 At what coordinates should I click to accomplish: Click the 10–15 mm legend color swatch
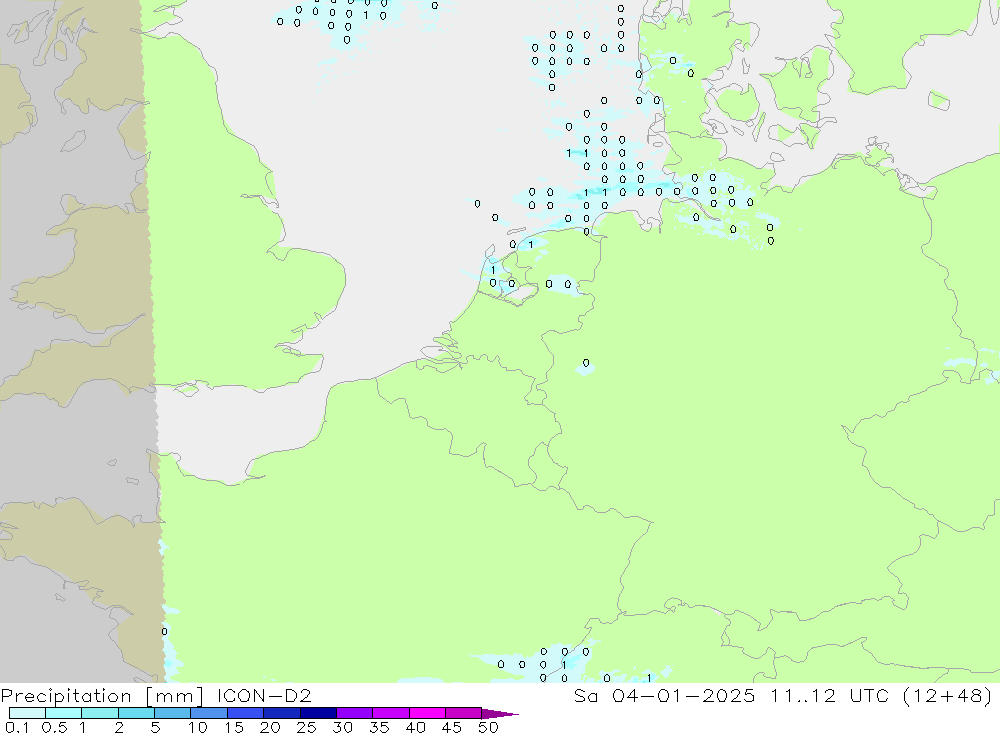209,713
